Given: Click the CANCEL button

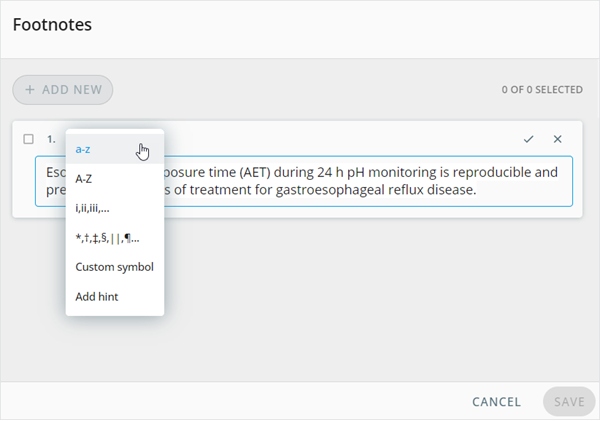Looking at the screenshot, I should [x=496, y=402].
